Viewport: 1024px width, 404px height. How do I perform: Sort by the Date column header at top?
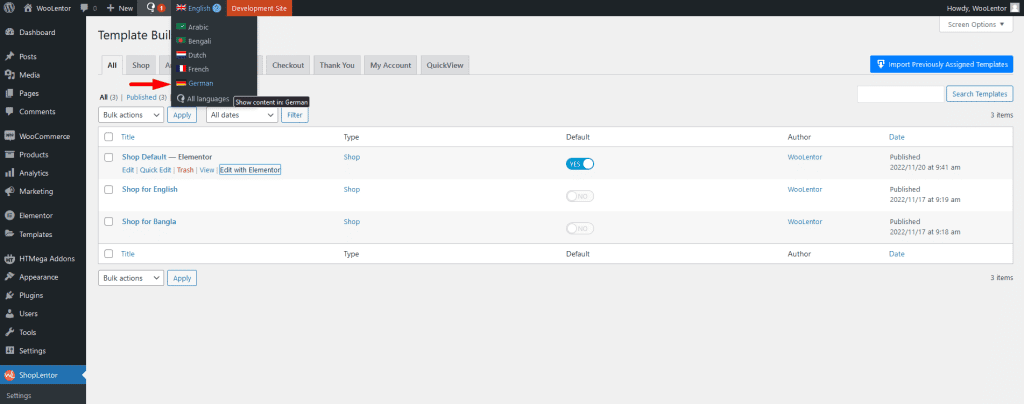897,137
